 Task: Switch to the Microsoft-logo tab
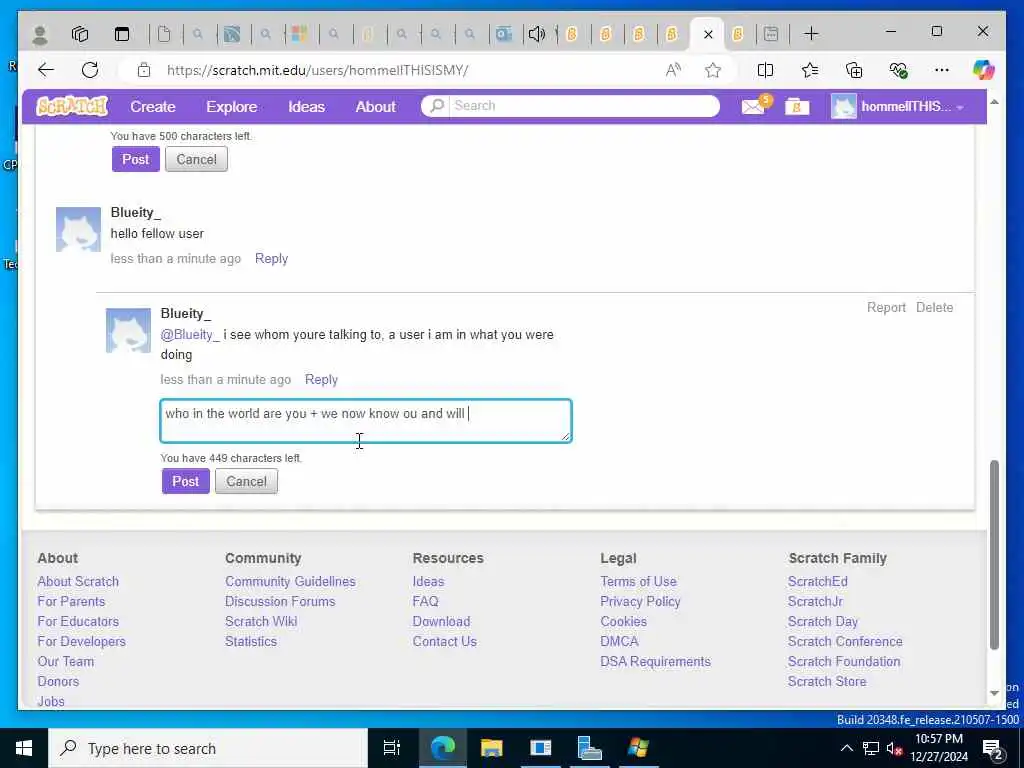tap(300, 34)
